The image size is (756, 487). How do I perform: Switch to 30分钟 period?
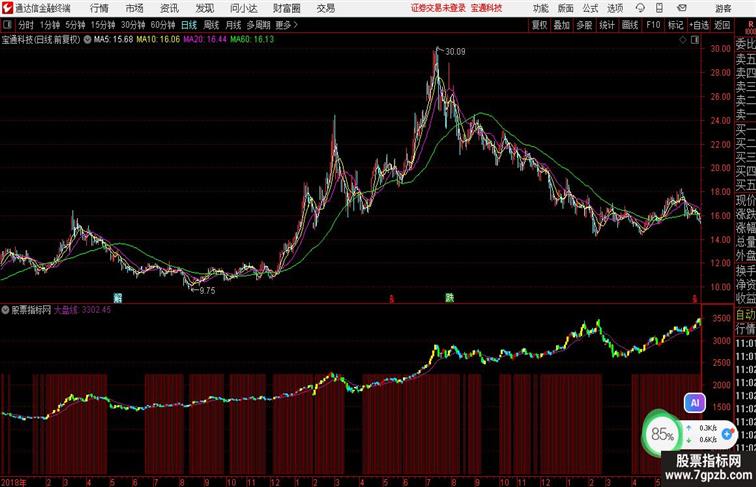point(133,25)
